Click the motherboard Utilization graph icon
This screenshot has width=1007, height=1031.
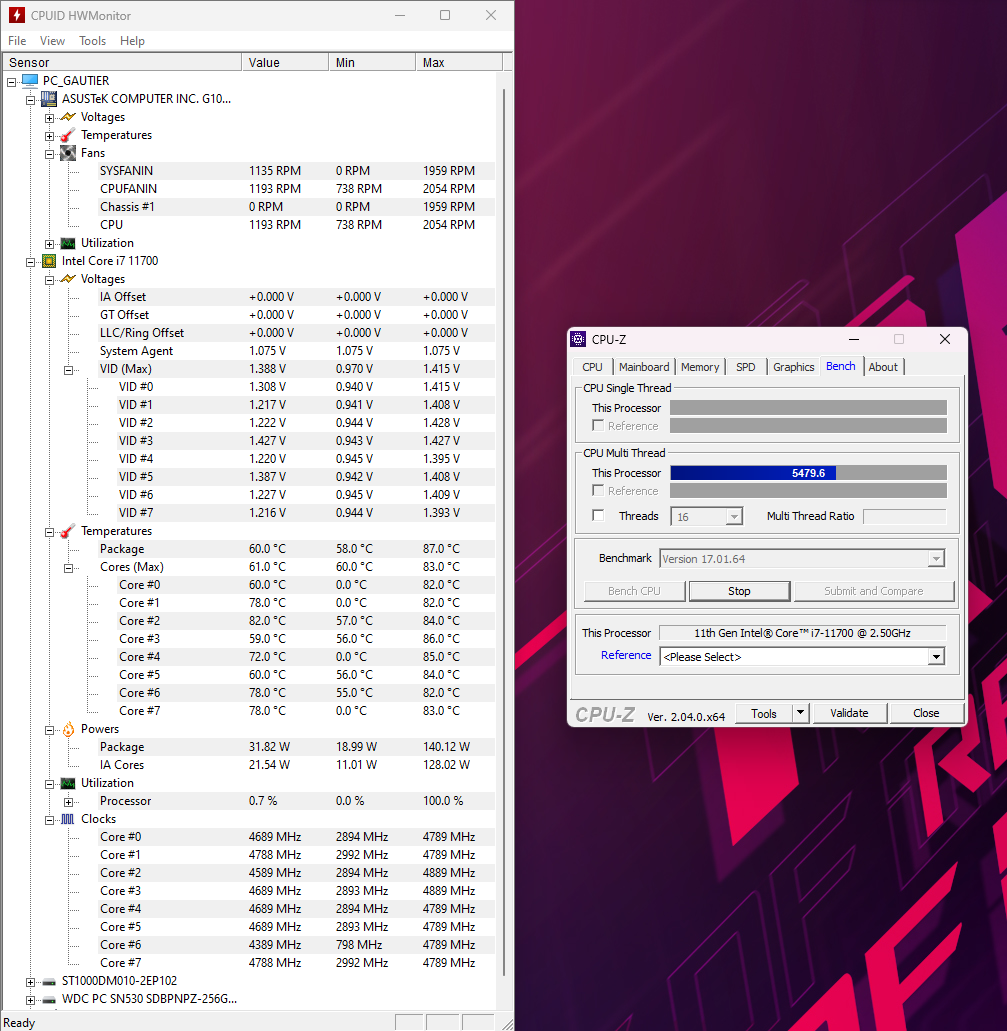(x=68, y=243)
